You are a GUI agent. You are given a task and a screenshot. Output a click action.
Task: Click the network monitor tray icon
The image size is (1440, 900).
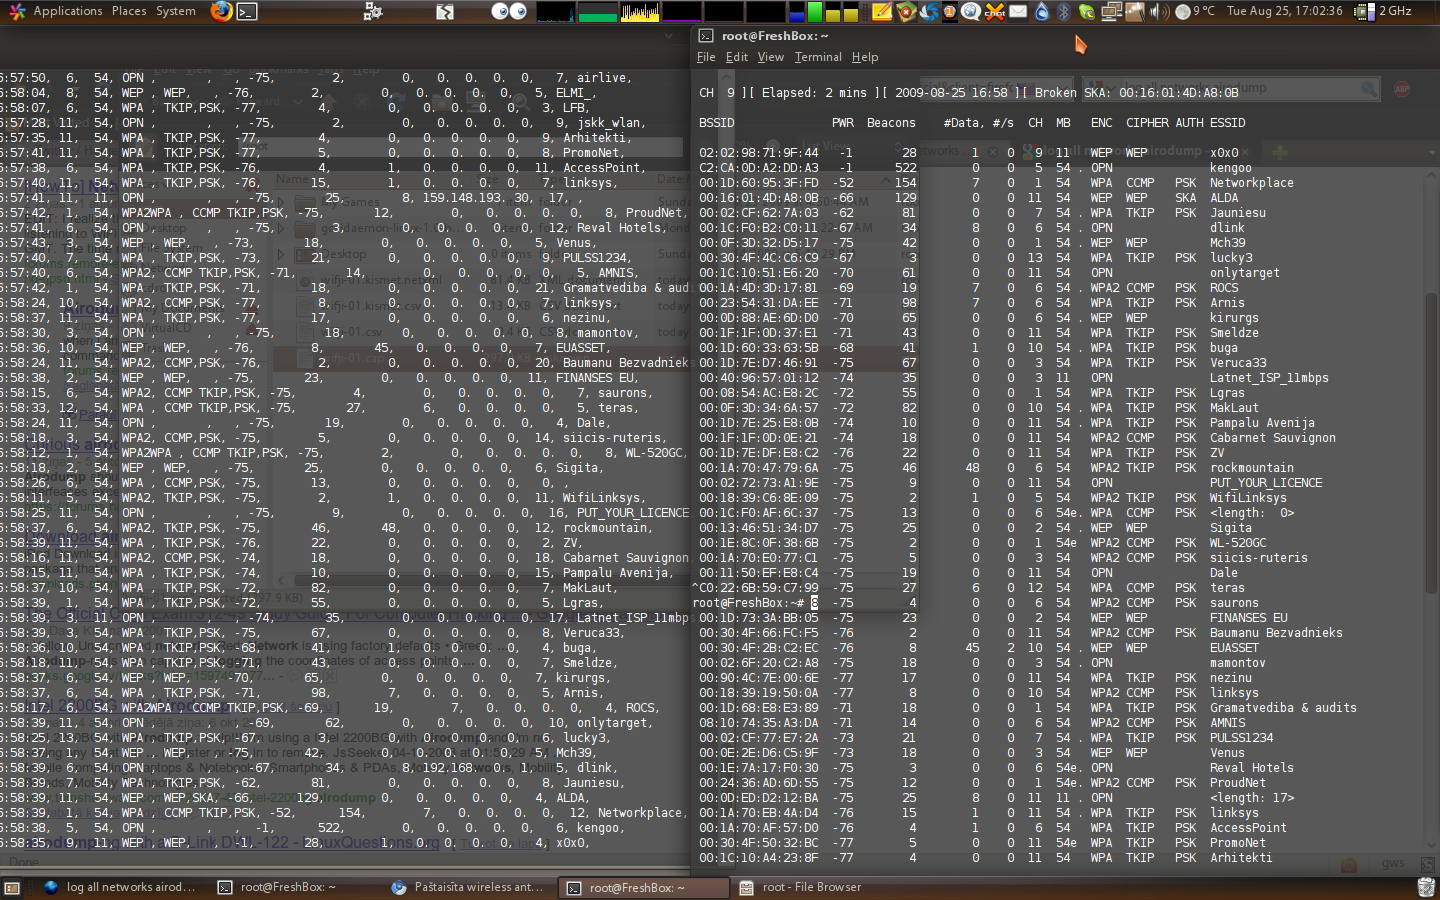1111,11
